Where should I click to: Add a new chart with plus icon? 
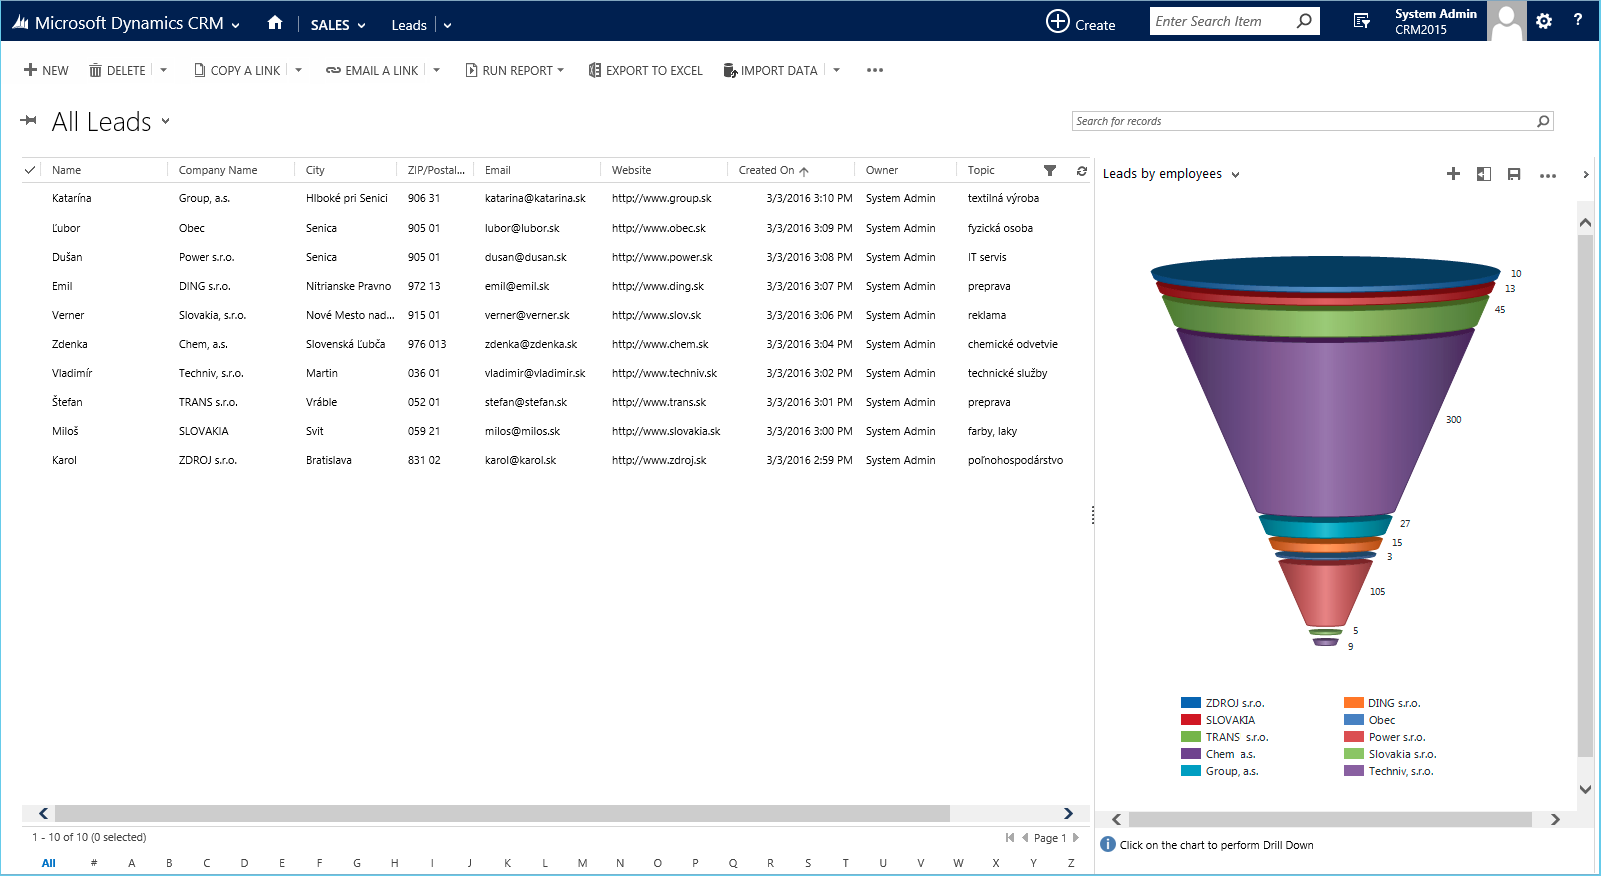pos(1453,174)
